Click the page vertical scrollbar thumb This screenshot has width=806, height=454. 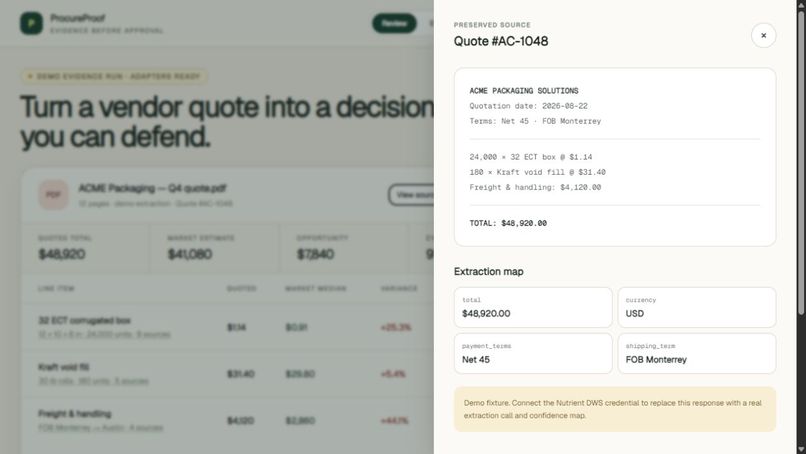[801, 162]
